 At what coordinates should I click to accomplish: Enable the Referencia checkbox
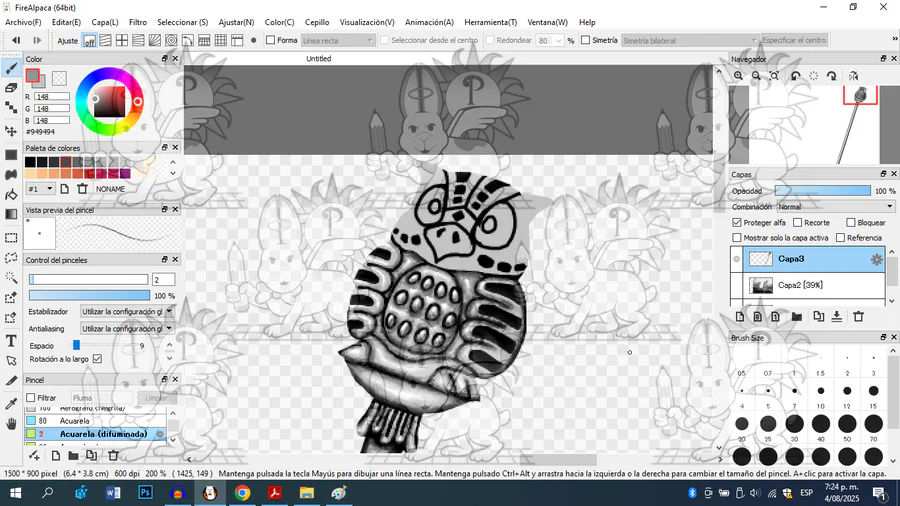840,238
